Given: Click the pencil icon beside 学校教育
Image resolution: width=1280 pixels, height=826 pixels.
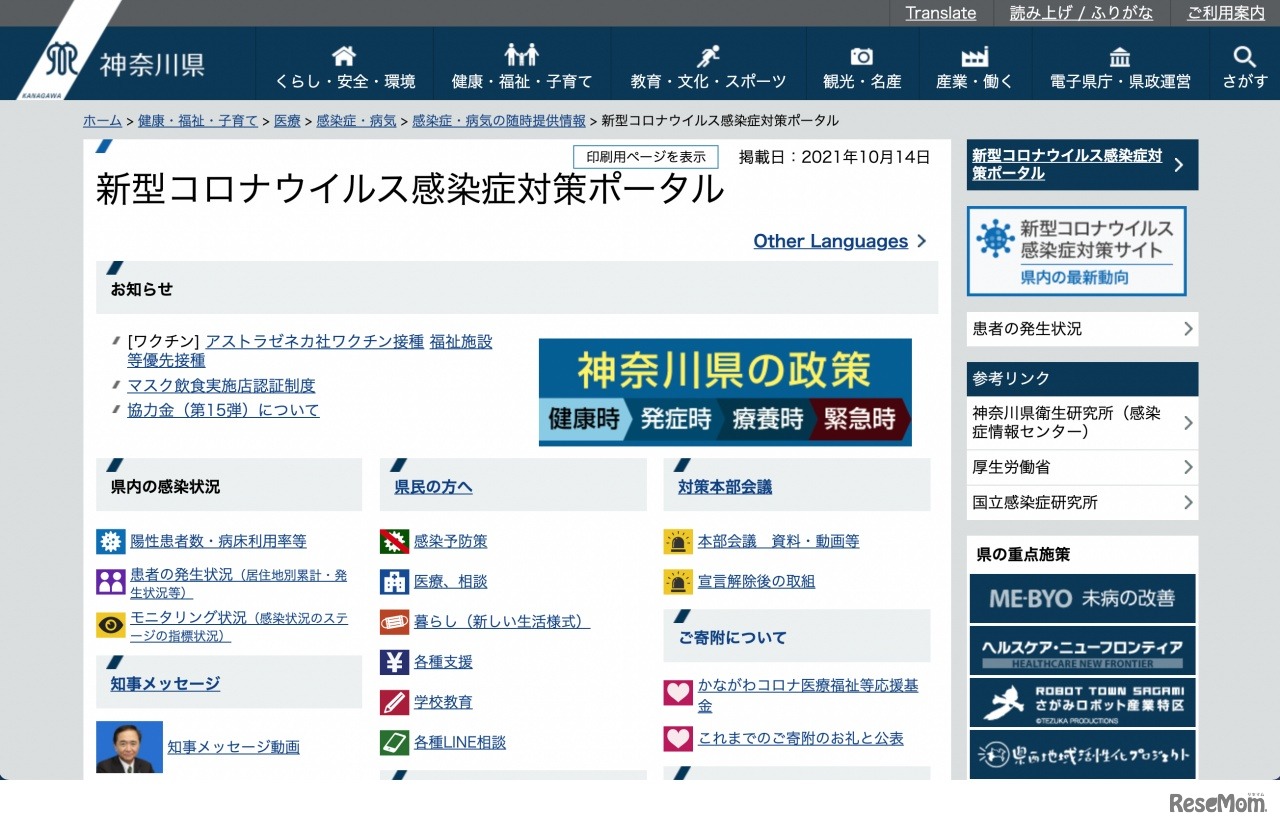Looking at the screenshot, I should (x=393, y=701).
